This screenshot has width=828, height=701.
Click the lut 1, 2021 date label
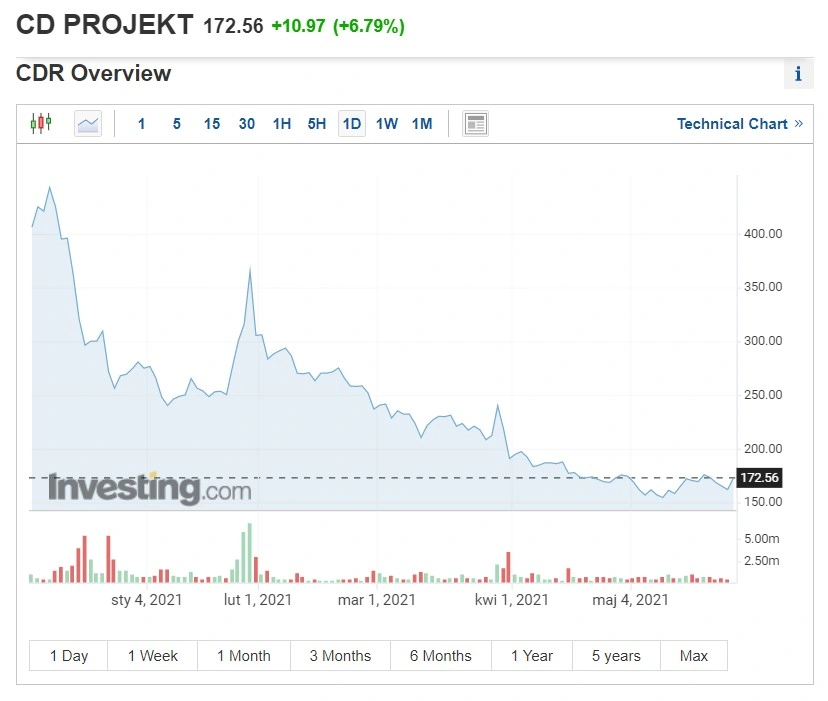tap(258, 600)
